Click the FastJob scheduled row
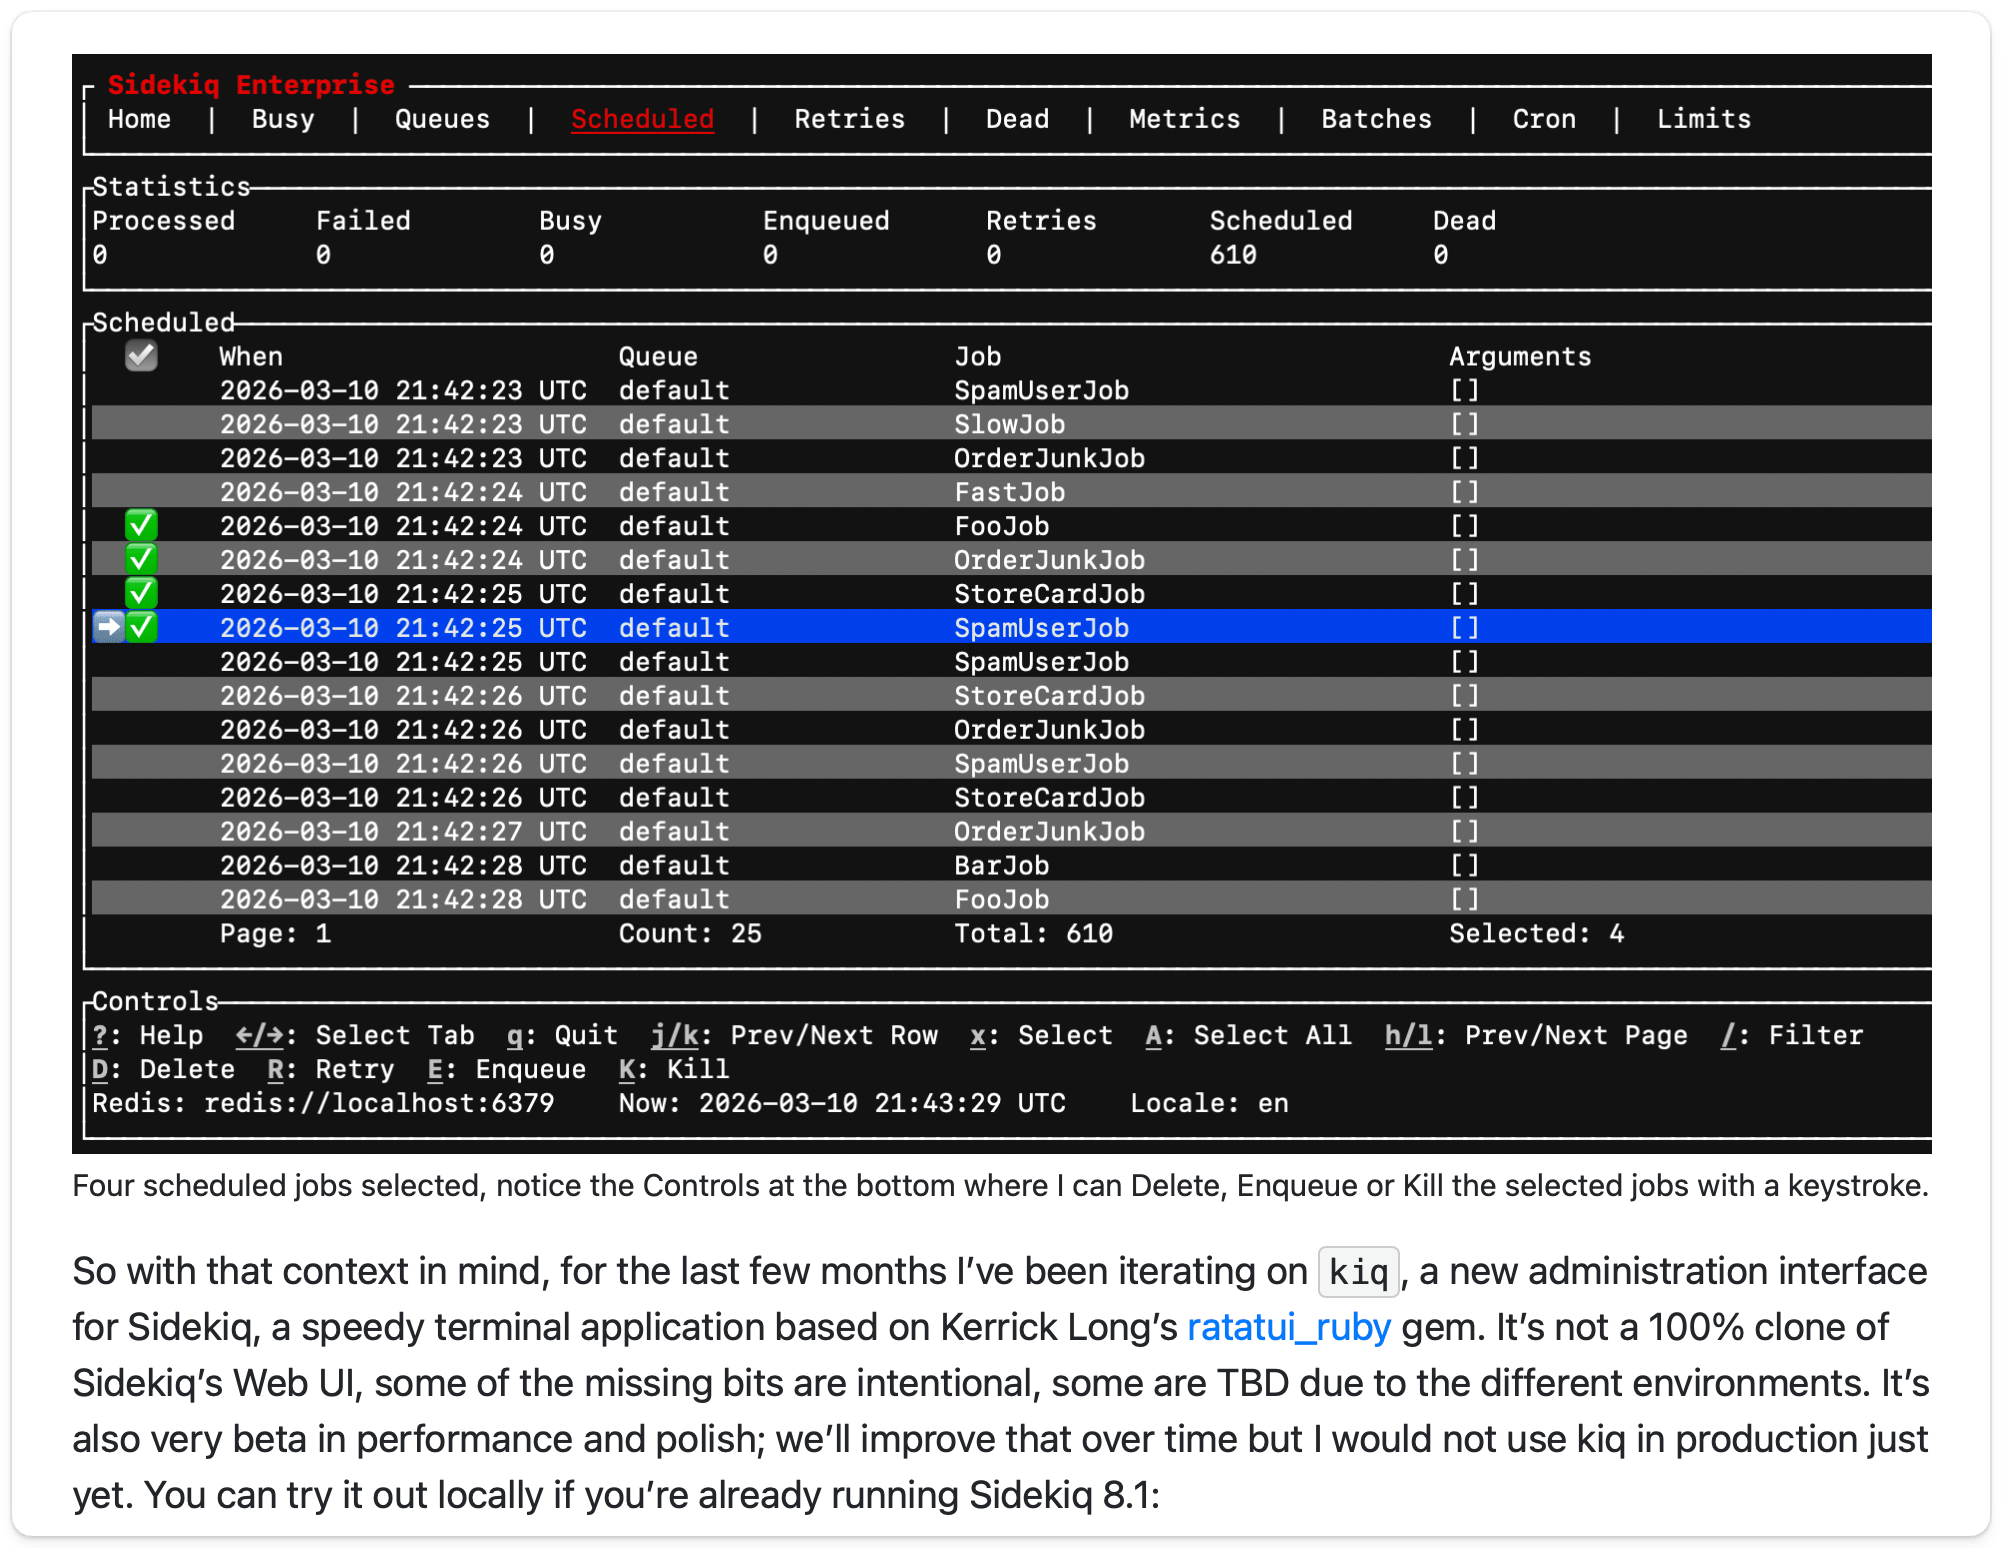 click(1009, 492)
